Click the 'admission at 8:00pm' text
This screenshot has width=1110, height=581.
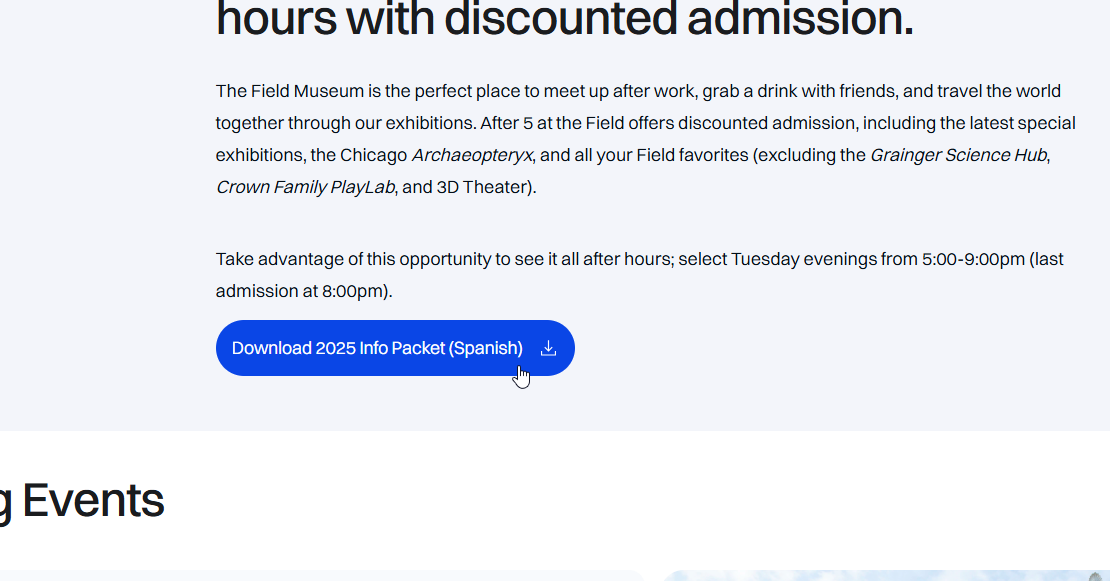[302, 291]
